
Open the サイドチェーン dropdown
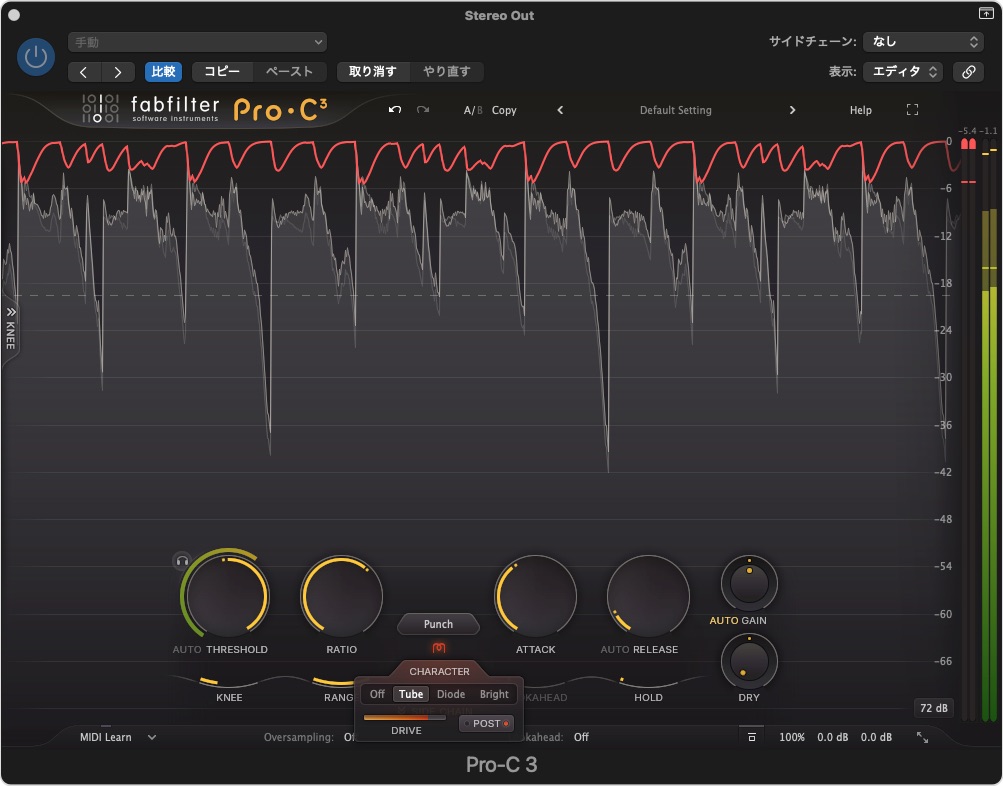click(923, 42)
